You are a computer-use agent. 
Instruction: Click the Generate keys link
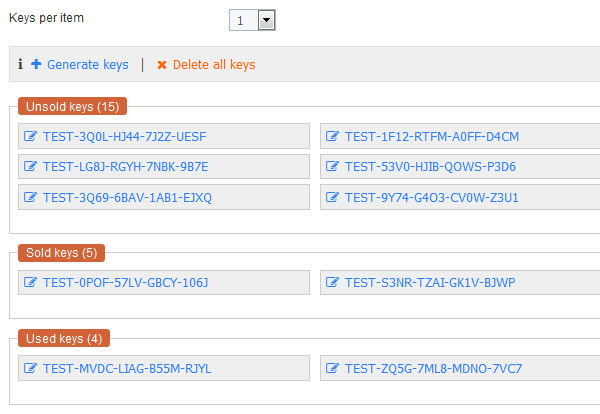pos(88,65)
